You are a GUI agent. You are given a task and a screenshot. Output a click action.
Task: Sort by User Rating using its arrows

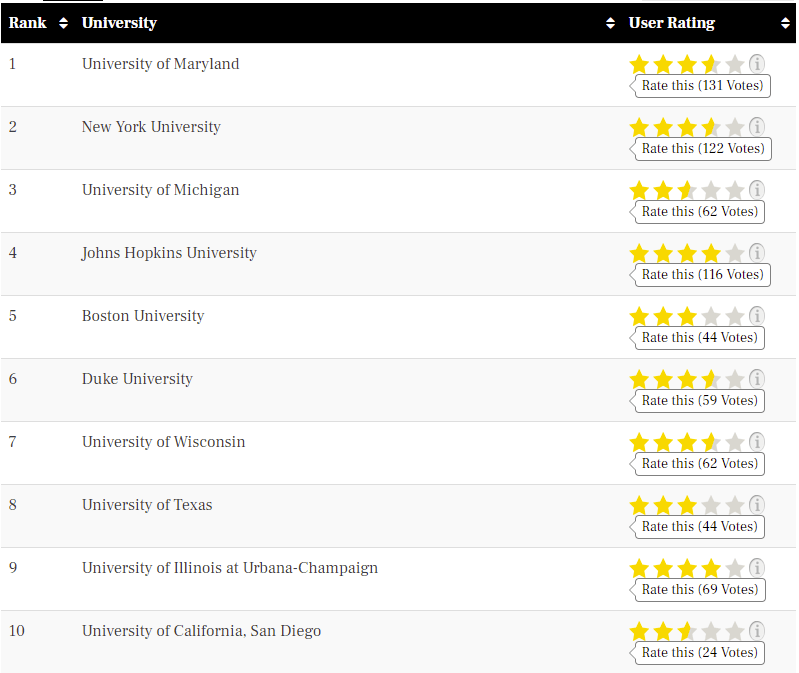pos(785,23)
